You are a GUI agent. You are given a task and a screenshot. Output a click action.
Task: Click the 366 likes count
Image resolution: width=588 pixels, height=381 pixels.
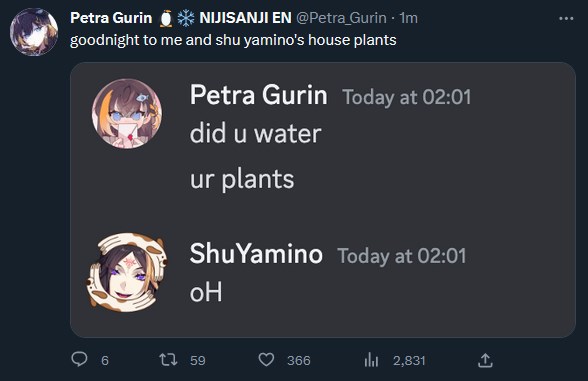click(298, 360)
